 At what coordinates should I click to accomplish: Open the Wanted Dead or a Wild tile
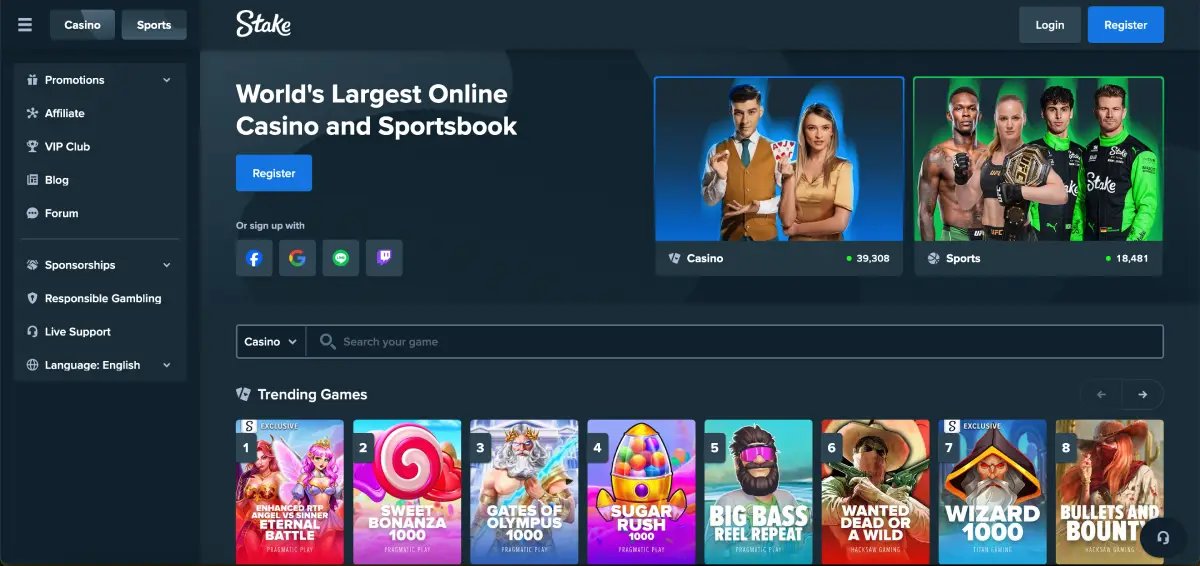[x=875, y=492]
